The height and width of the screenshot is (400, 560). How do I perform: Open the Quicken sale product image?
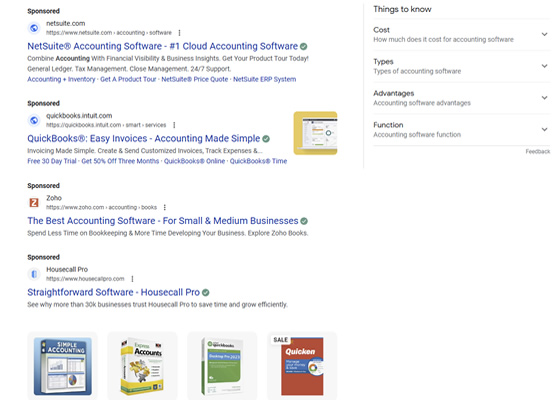302,366
